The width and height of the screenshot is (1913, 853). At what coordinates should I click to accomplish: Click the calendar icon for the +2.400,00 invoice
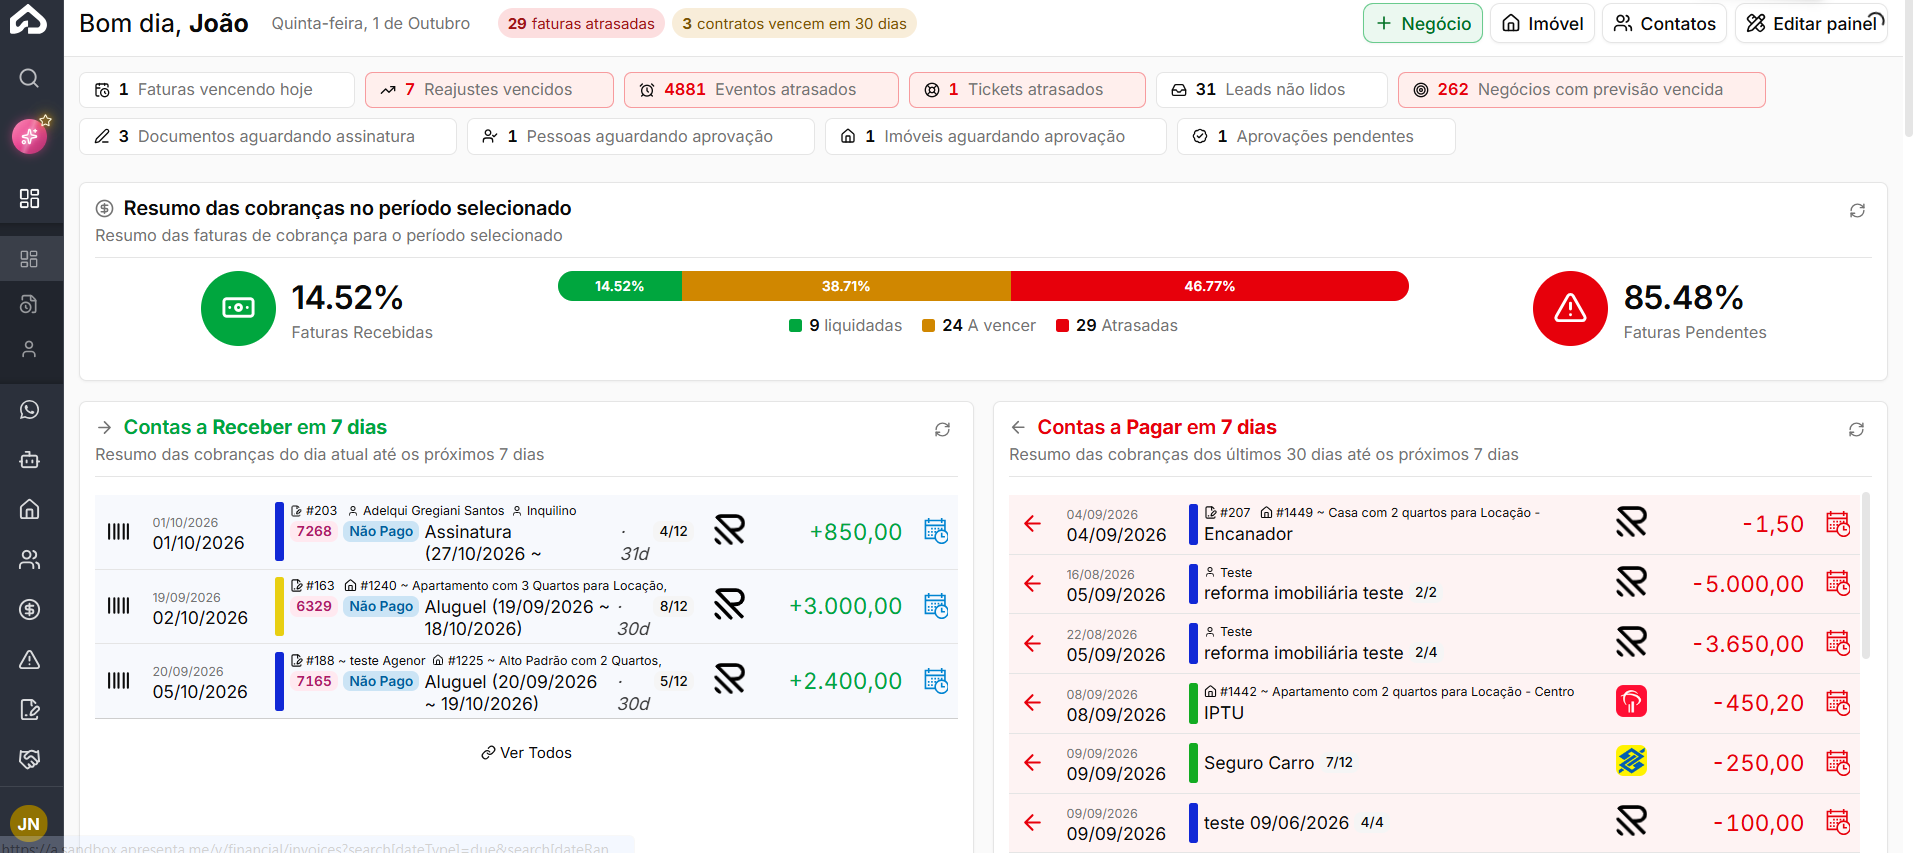pos(936,681)
